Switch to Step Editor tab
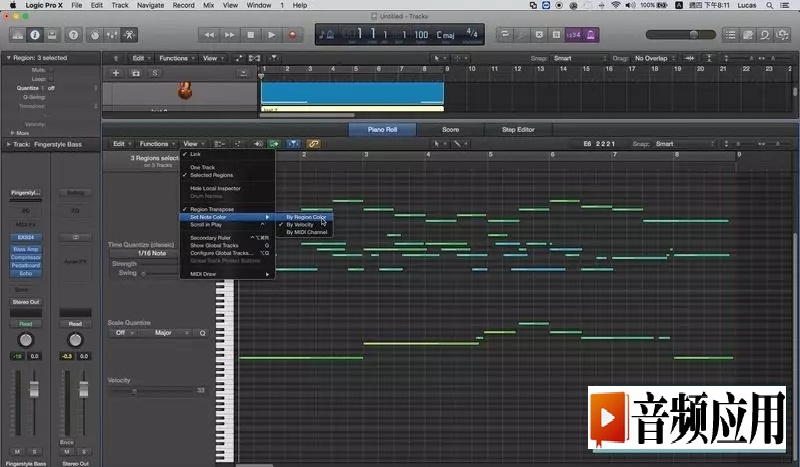The height and width of the screenshot is (467, 800). 518,130
